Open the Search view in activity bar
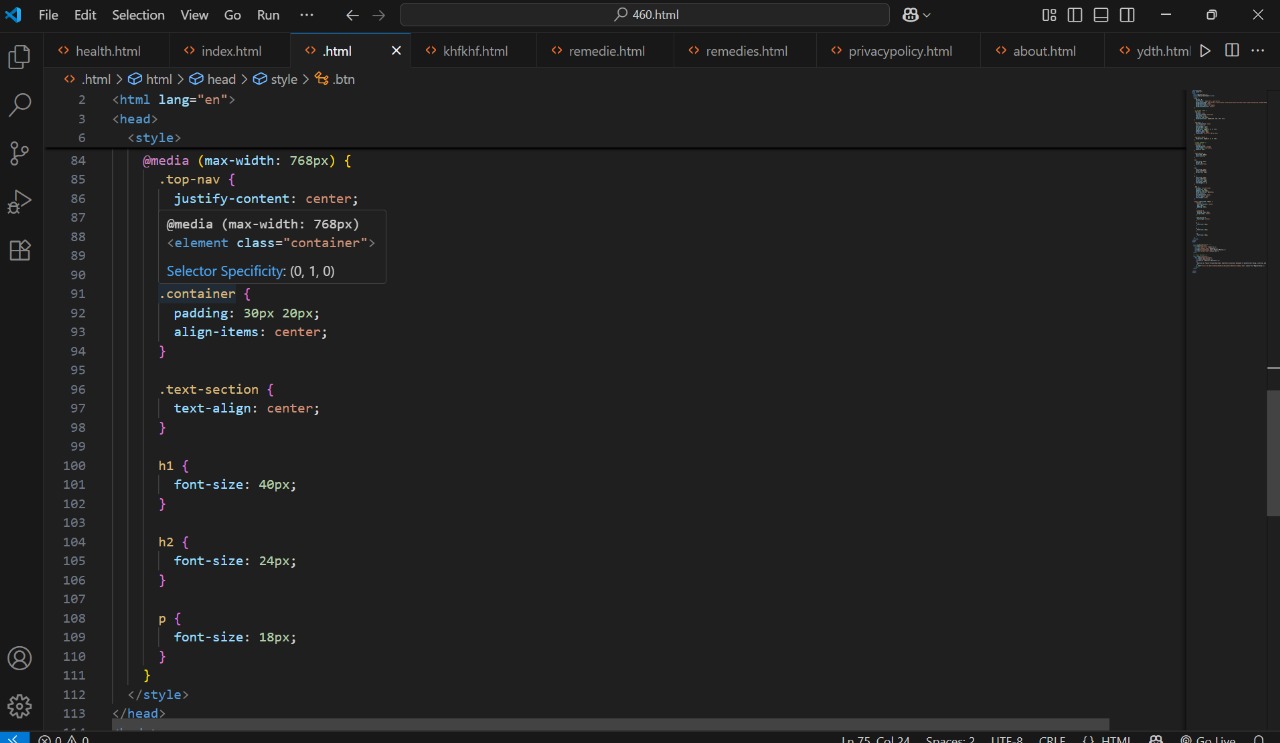The width and height of the screenshot is (1280, 743). pyautogui.click(x=19, y=105)
